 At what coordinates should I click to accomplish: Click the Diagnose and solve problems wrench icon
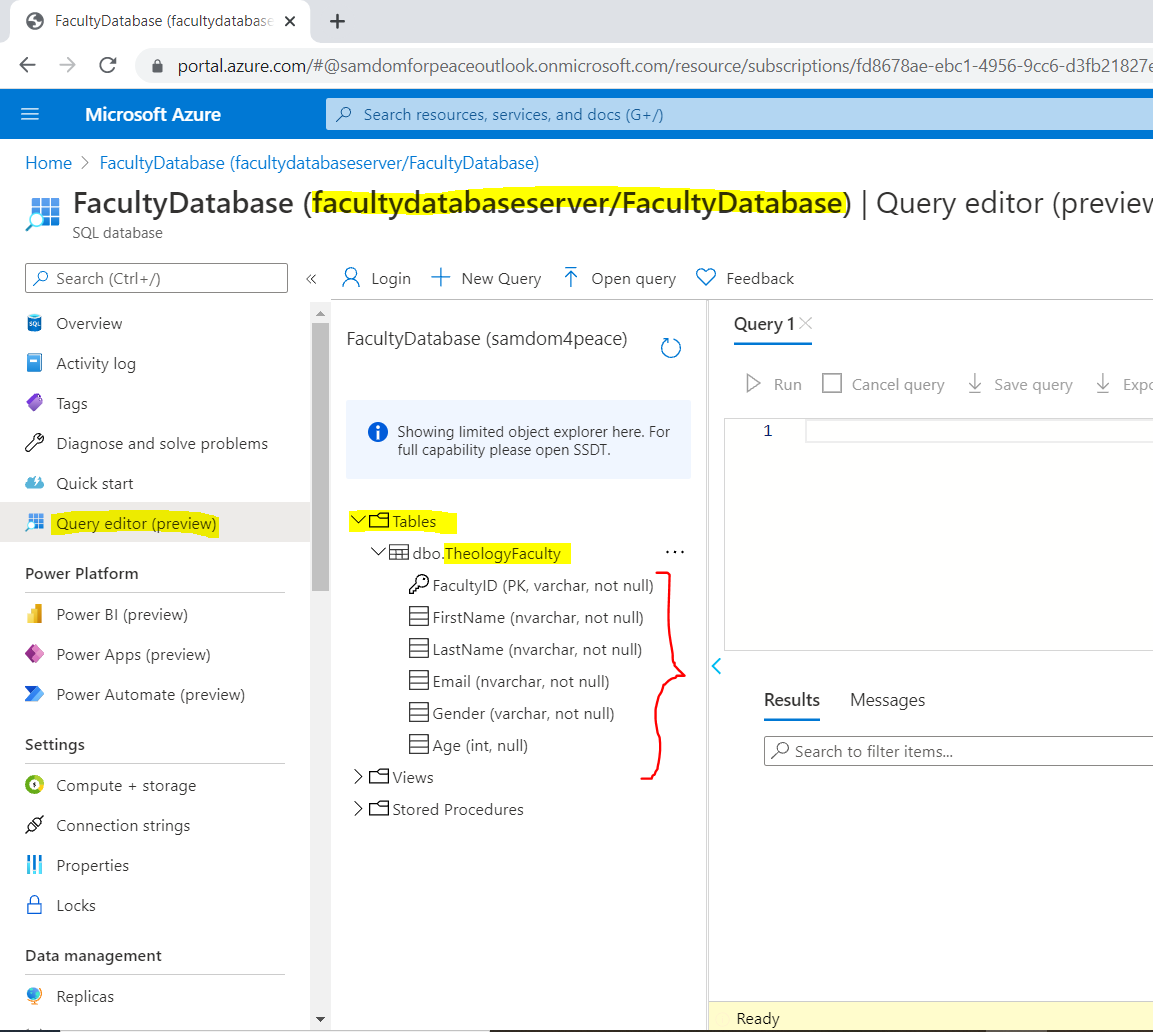35,443
